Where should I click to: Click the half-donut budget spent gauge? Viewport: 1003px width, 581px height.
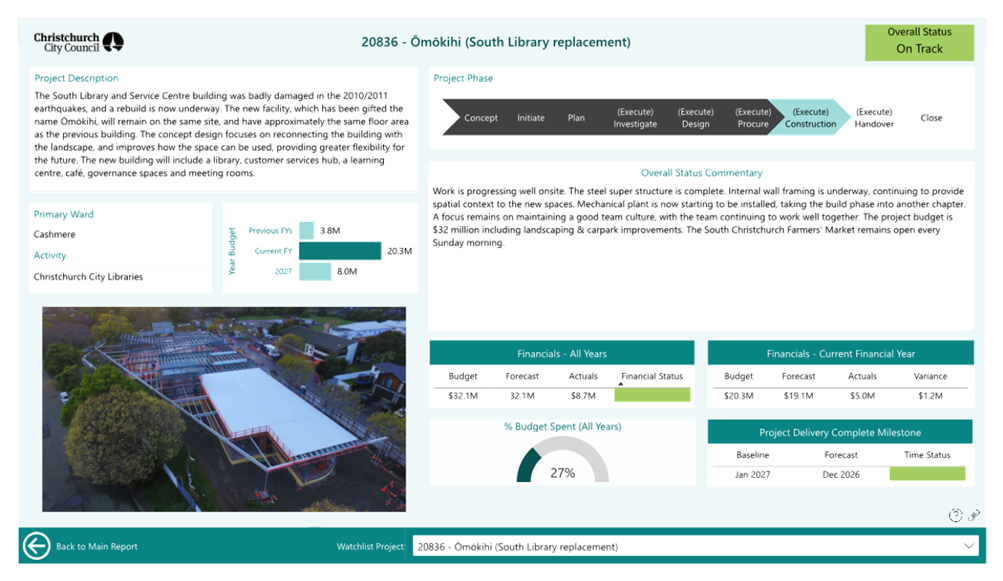pos(562,461)
